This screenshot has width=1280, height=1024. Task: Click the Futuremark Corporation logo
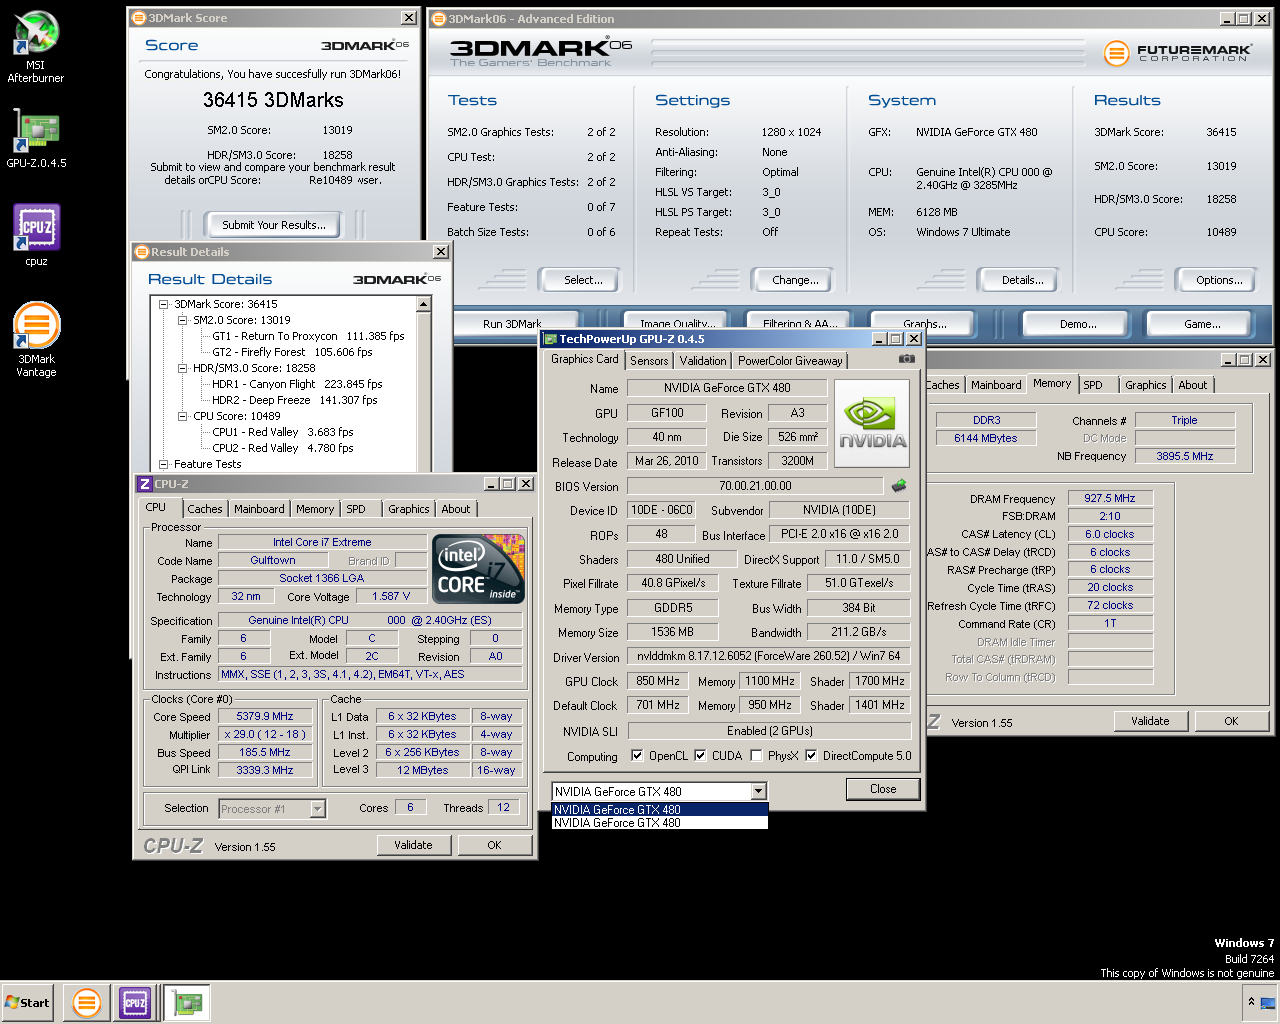pos(1177,53)
